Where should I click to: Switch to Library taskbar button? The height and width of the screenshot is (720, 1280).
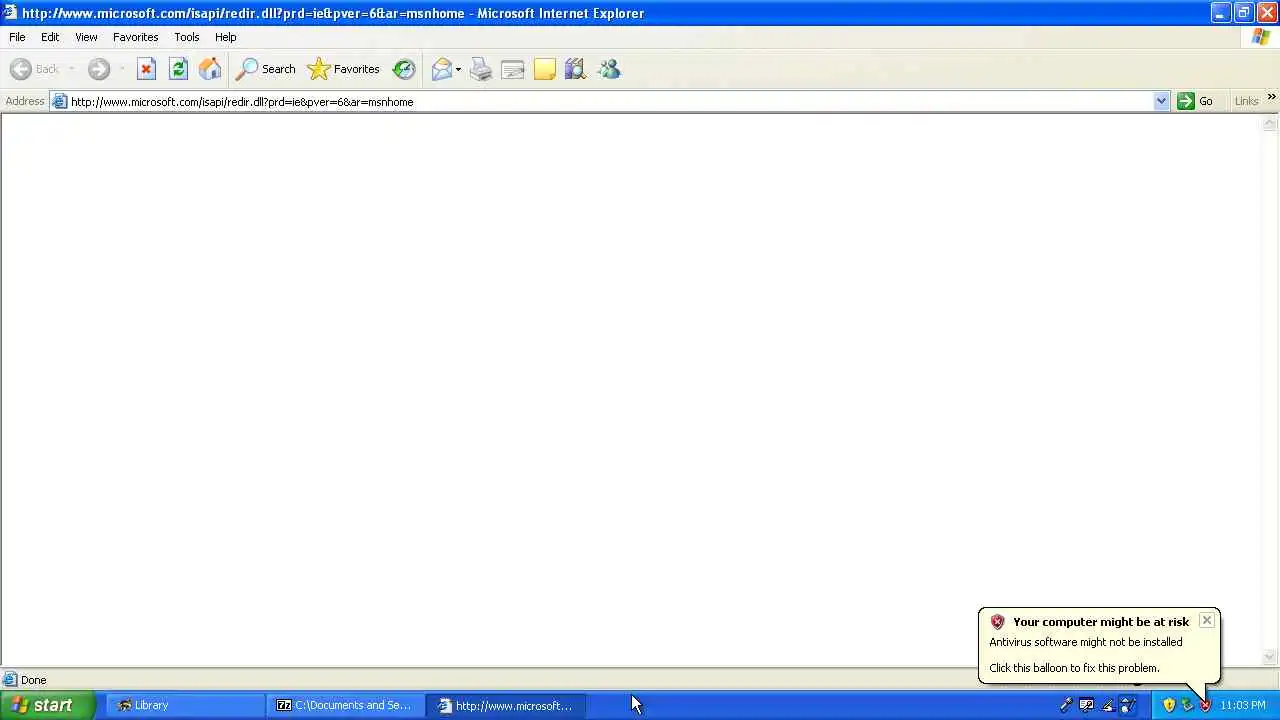[185, 705]
